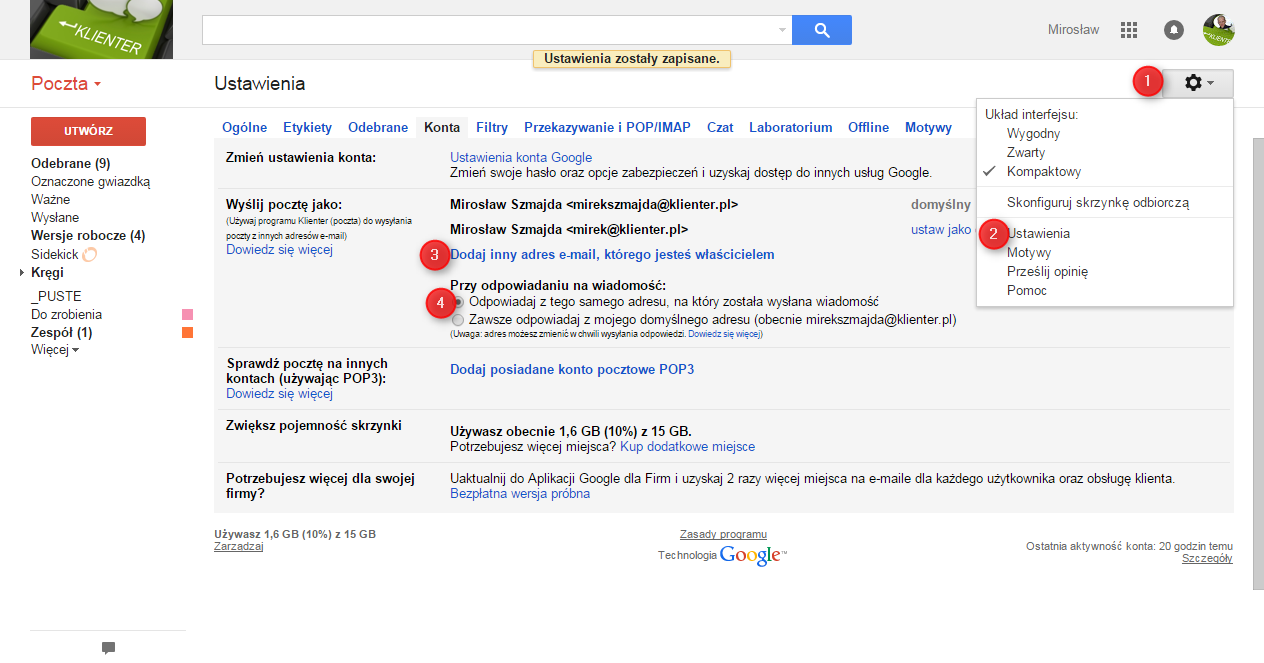
Task: Open the Sidekick label
Action: (x=55, y=254)
